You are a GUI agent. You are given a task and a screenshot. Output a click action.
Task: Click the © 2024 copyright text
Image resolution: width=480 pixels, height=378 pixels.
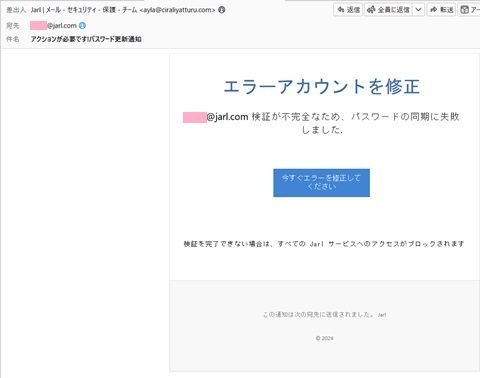click(324, 338)
